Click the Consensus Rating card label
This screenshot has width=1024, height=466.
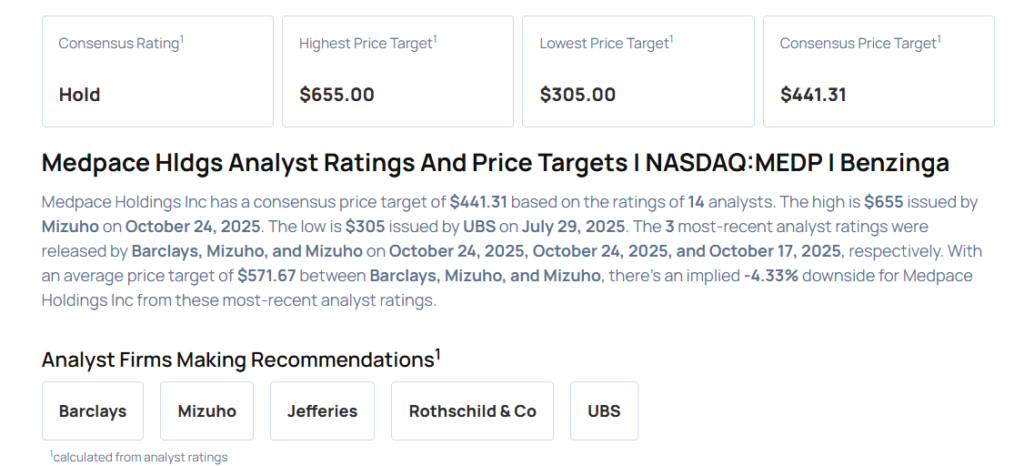point(120,44)
